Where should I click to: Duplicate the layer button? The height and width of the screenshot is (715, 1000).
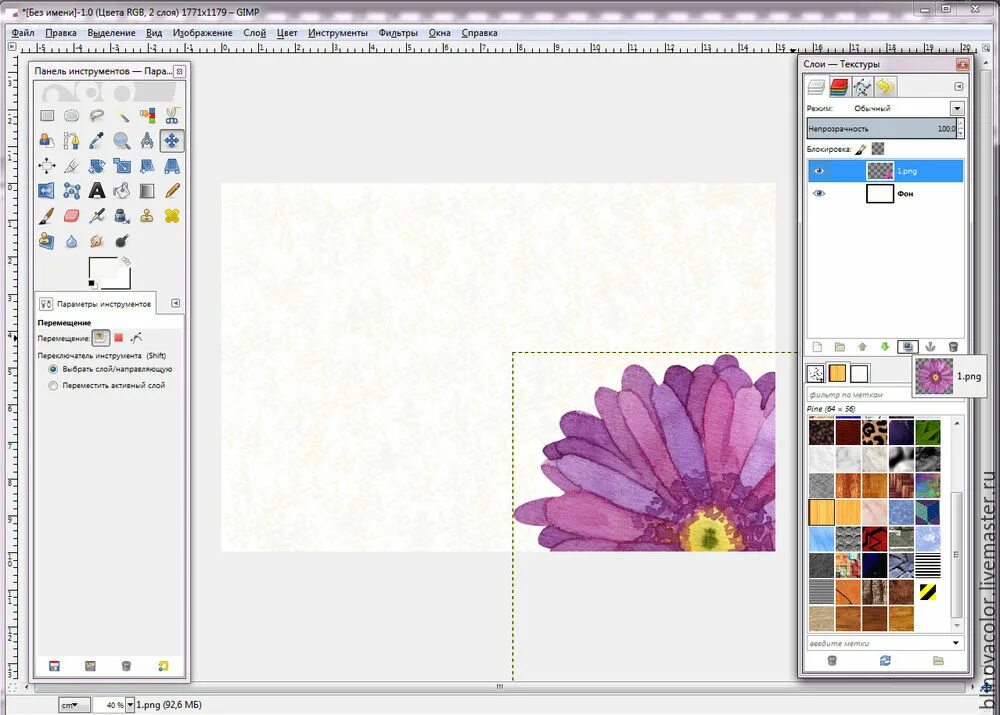tap(908, 347)
